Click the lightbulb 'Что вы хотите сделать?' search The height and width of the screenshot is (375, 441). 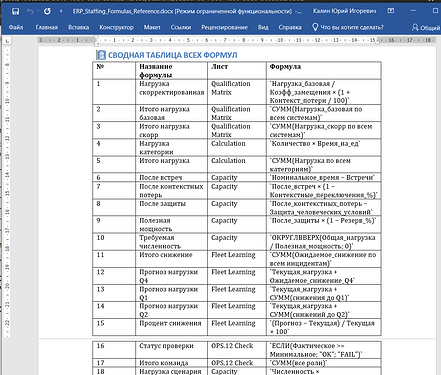[348, 27]
